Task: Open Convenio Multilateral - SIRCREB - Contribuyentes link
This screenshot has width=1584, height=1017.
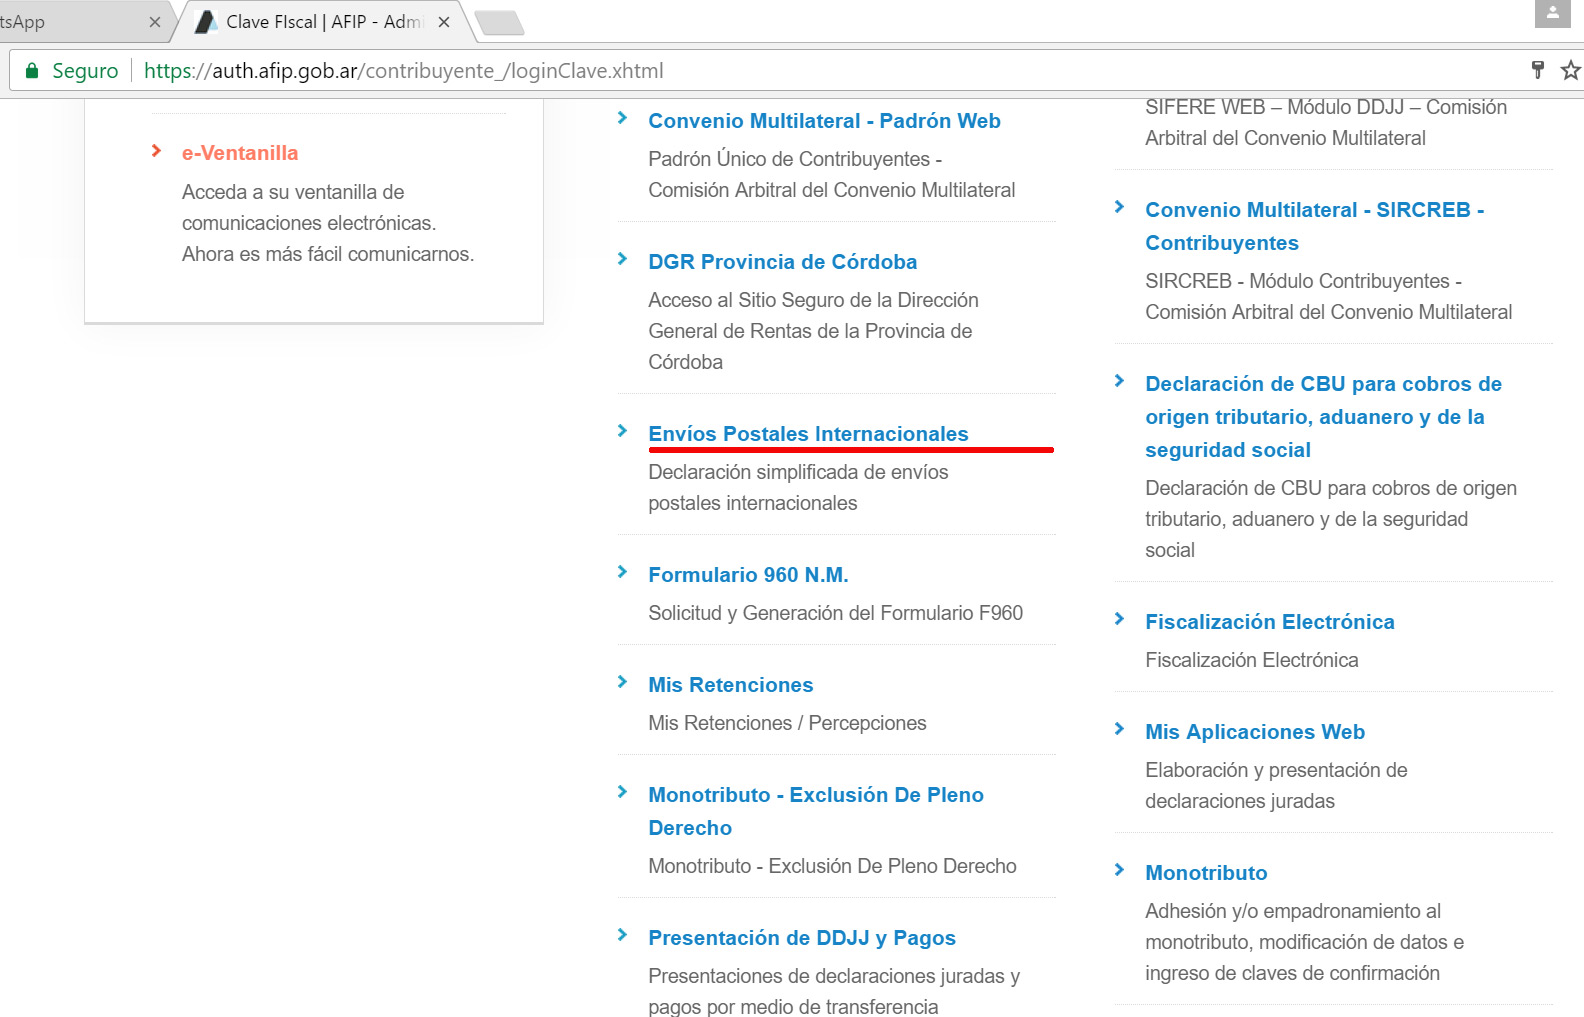Action: coord(1315,226)
